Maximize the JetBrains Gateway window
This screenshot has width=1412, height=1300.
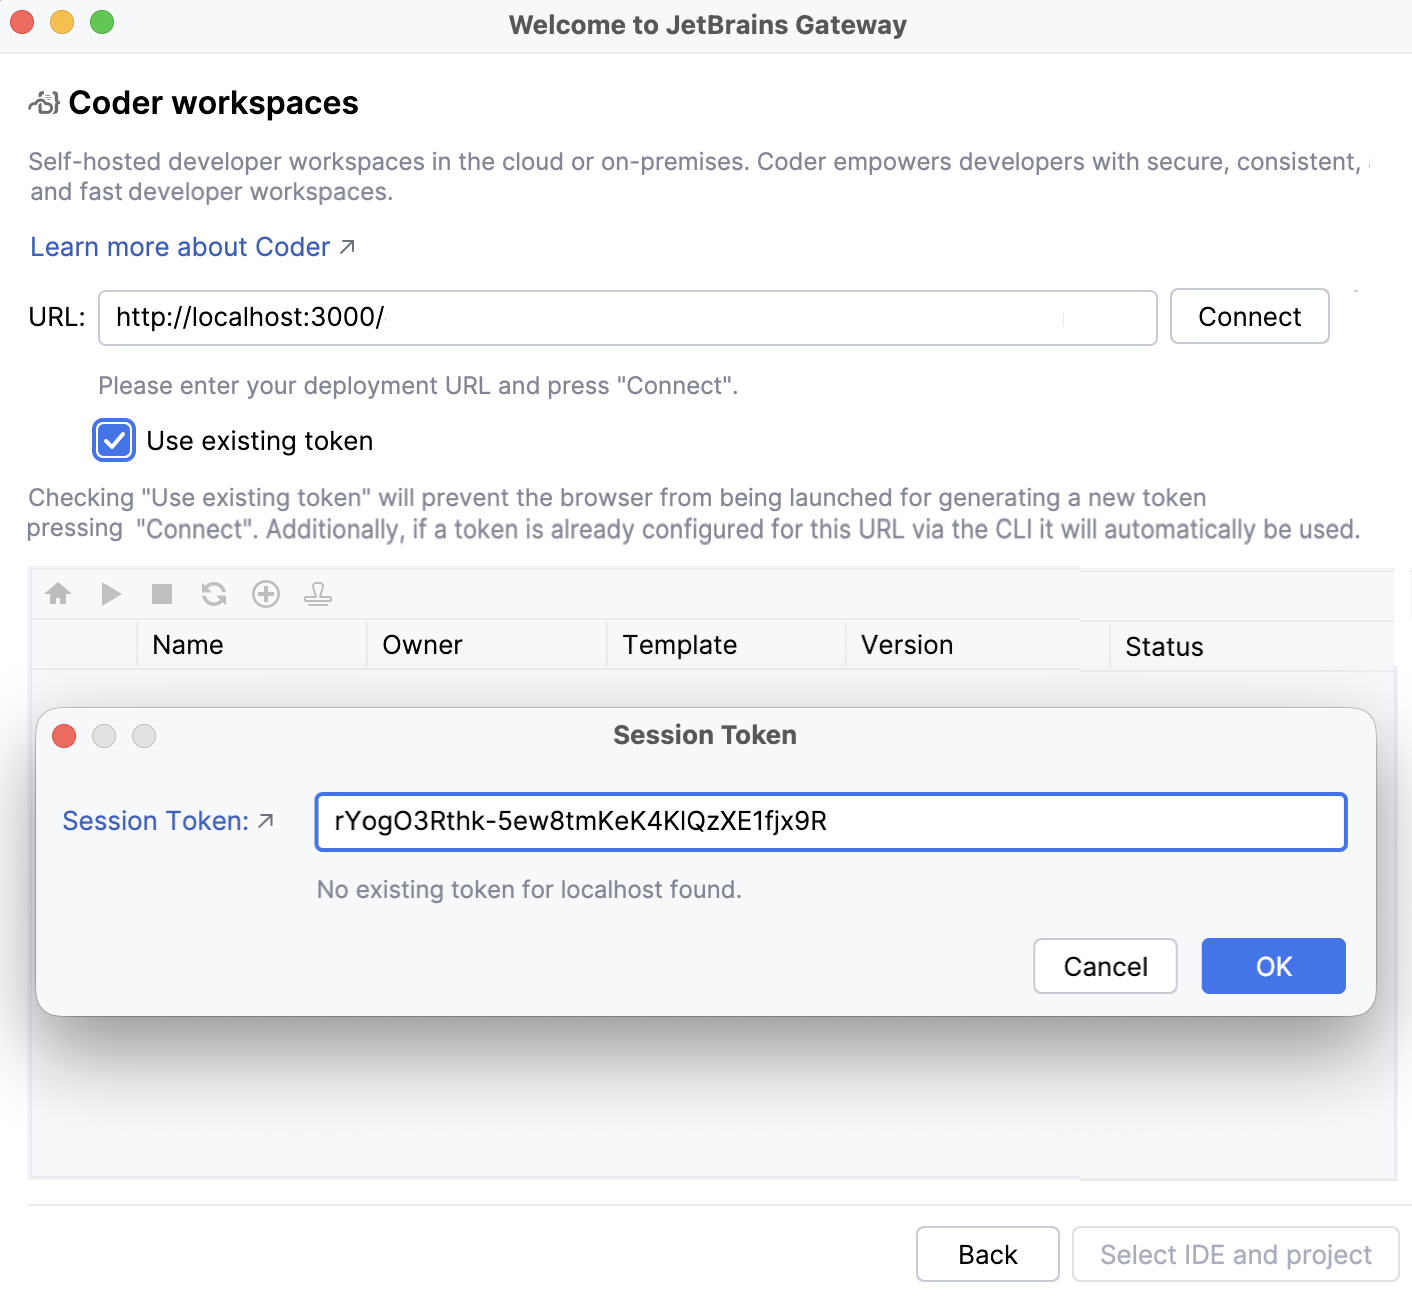[102, 22]
